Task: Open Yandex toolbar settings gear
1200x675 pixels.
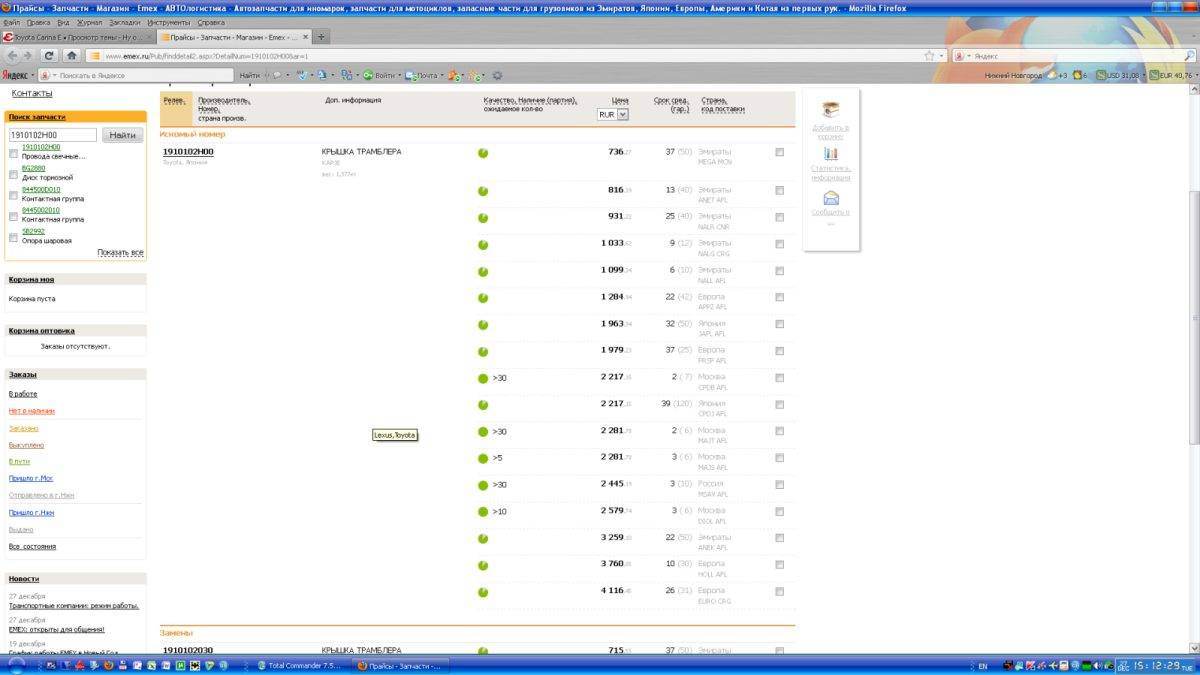Action: (x=497, y=75)
